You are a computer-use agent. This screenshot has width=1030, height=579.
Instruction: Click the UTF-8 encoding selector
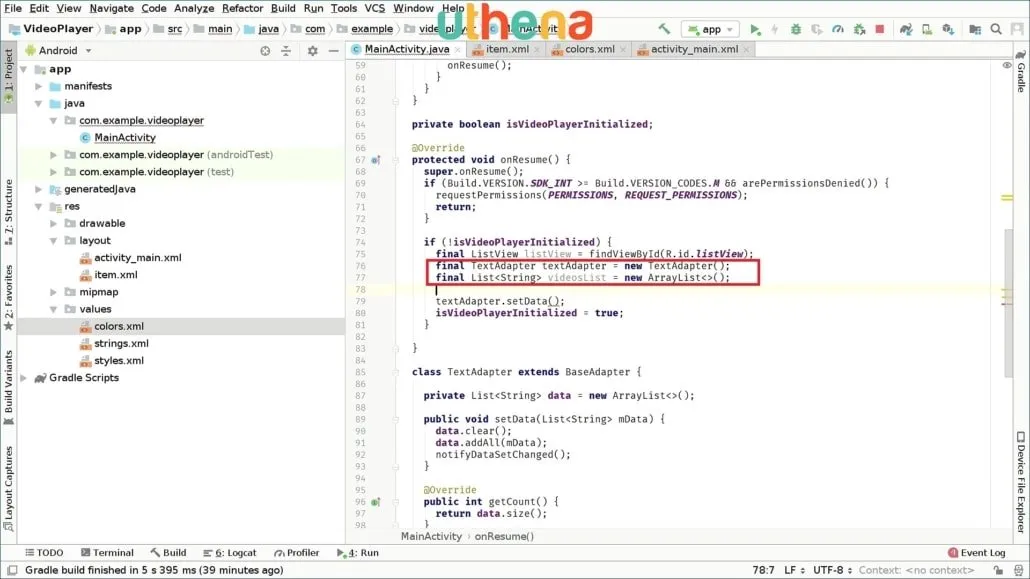click(832, 570)
